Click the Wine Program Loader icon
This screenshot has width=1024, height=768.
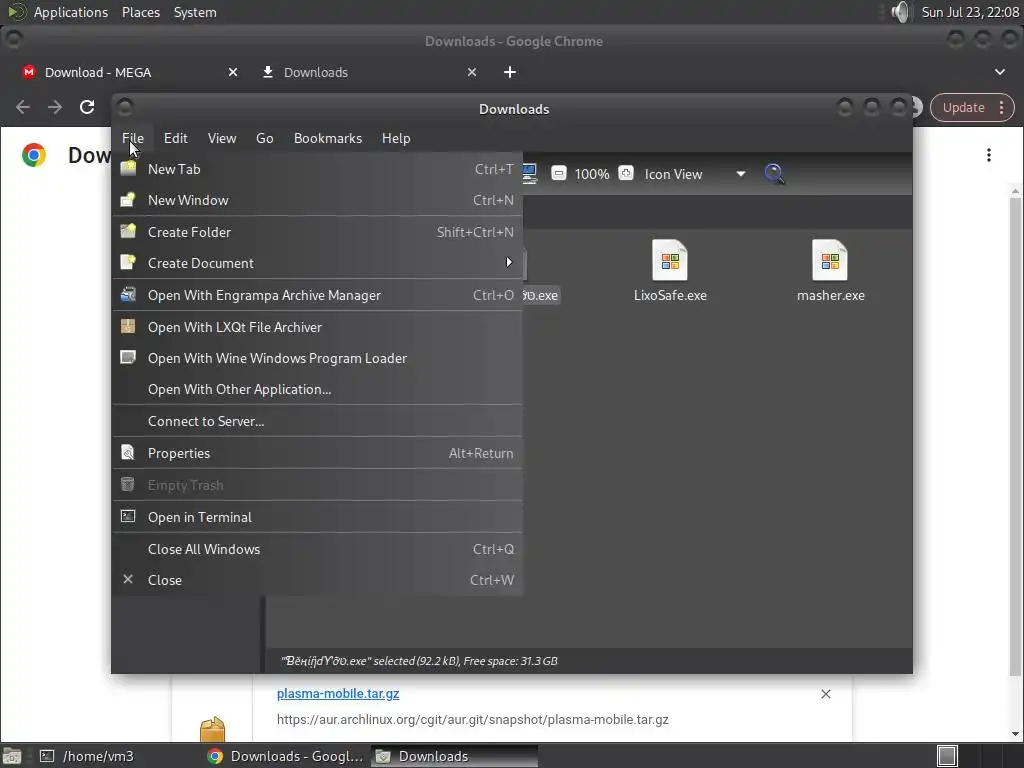coord(128,357)
